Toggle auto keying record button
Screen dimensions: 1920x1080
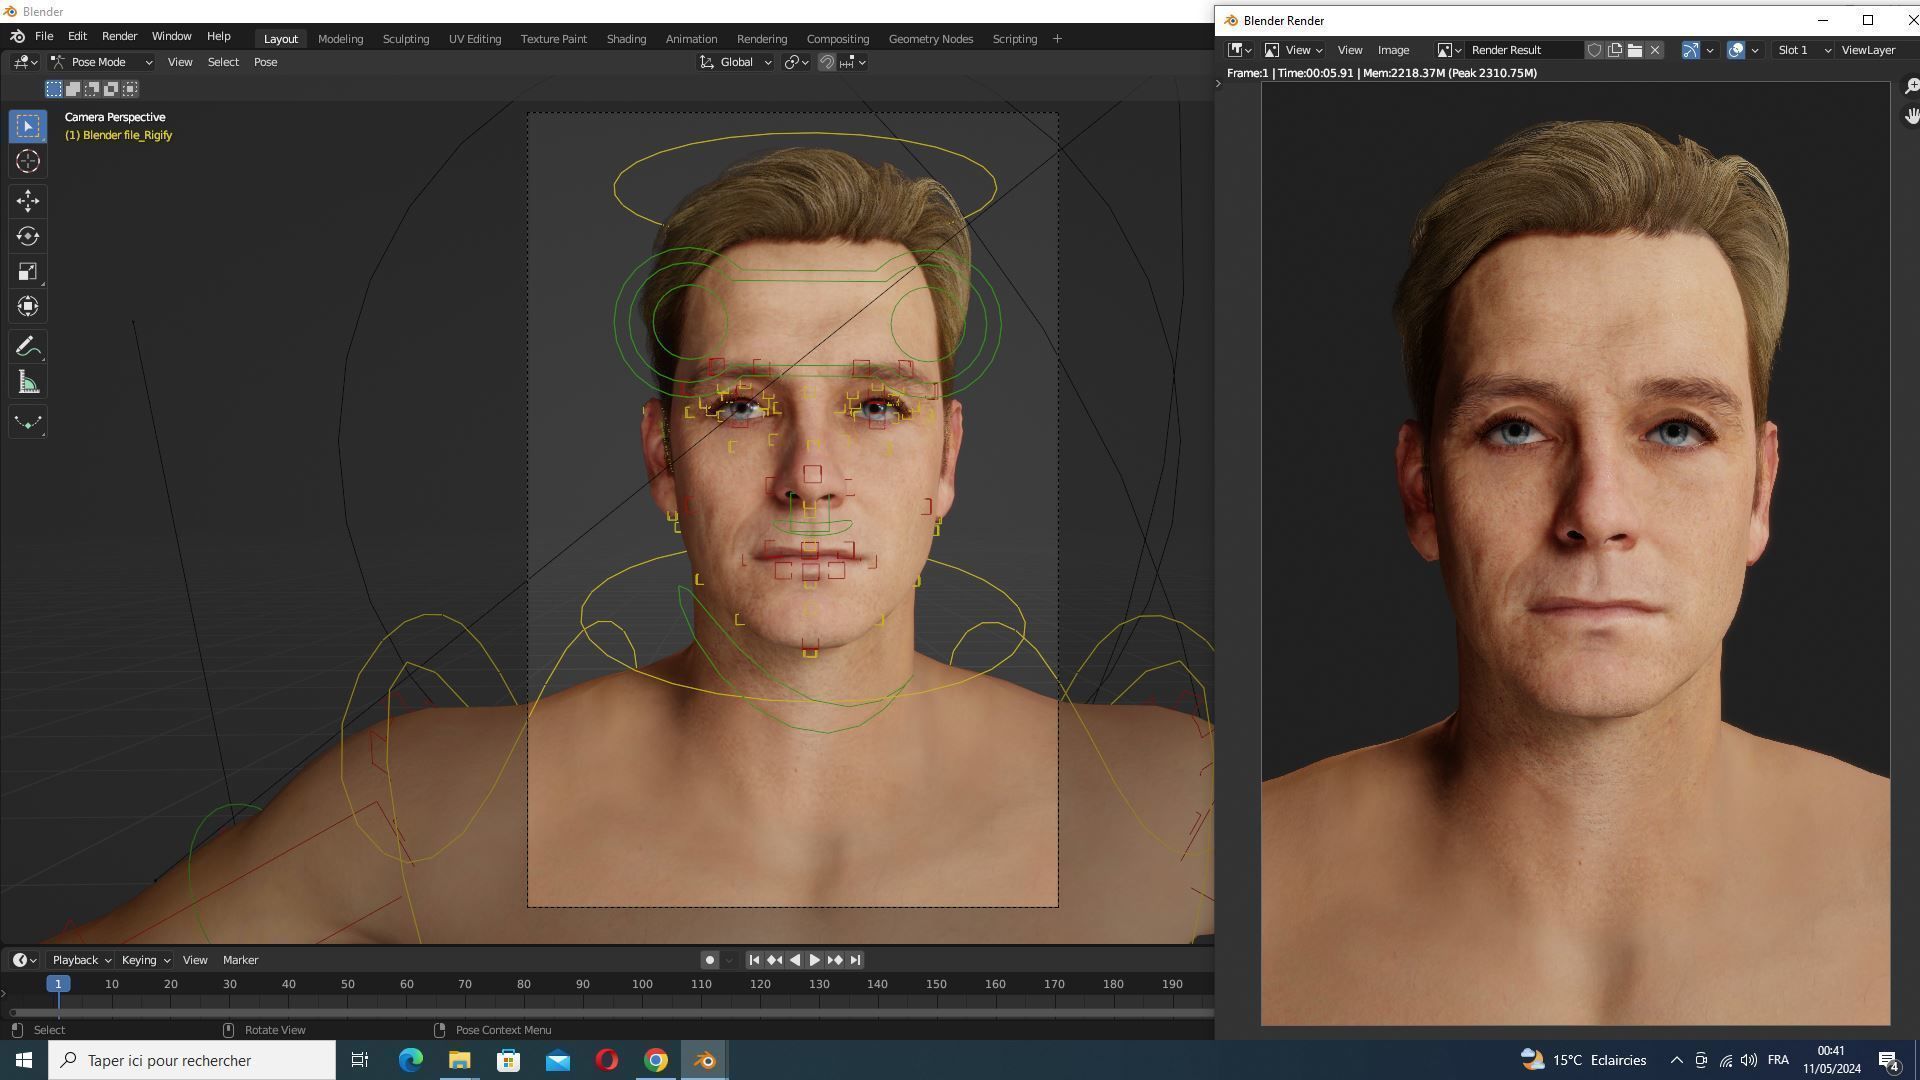coord(709,960)
